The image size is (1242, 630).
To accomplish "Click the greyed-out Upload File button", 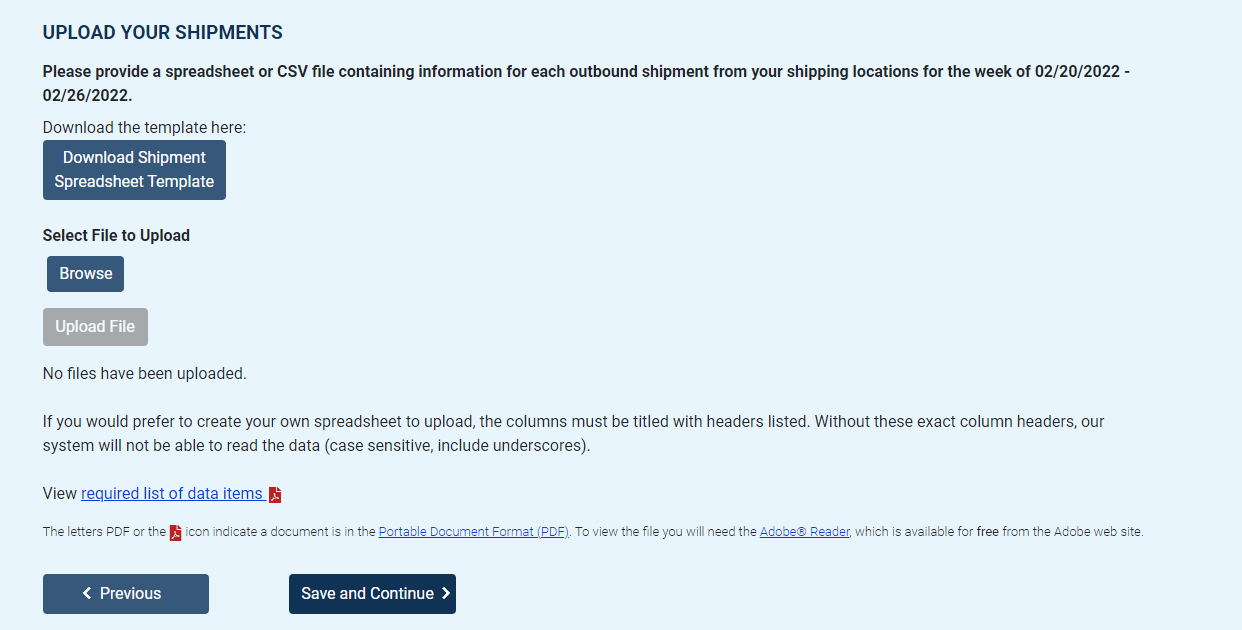I will [x=95, y=327].
